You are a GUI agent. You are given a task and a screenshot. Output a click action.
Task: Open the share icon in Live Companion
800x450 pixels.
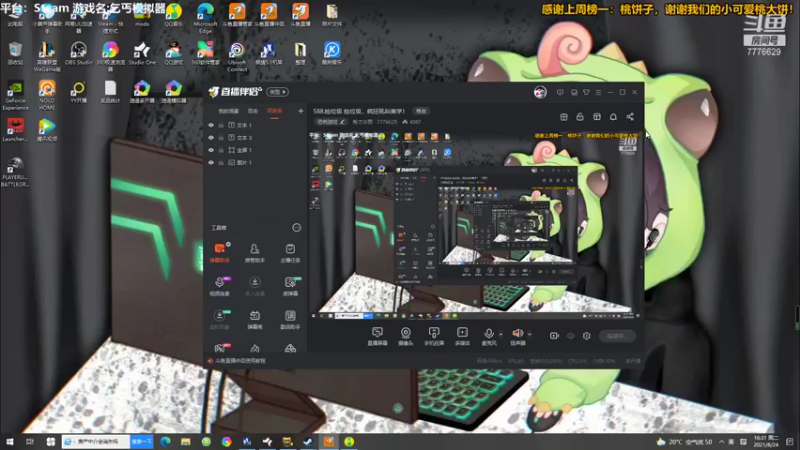click(x=630, y=117)
